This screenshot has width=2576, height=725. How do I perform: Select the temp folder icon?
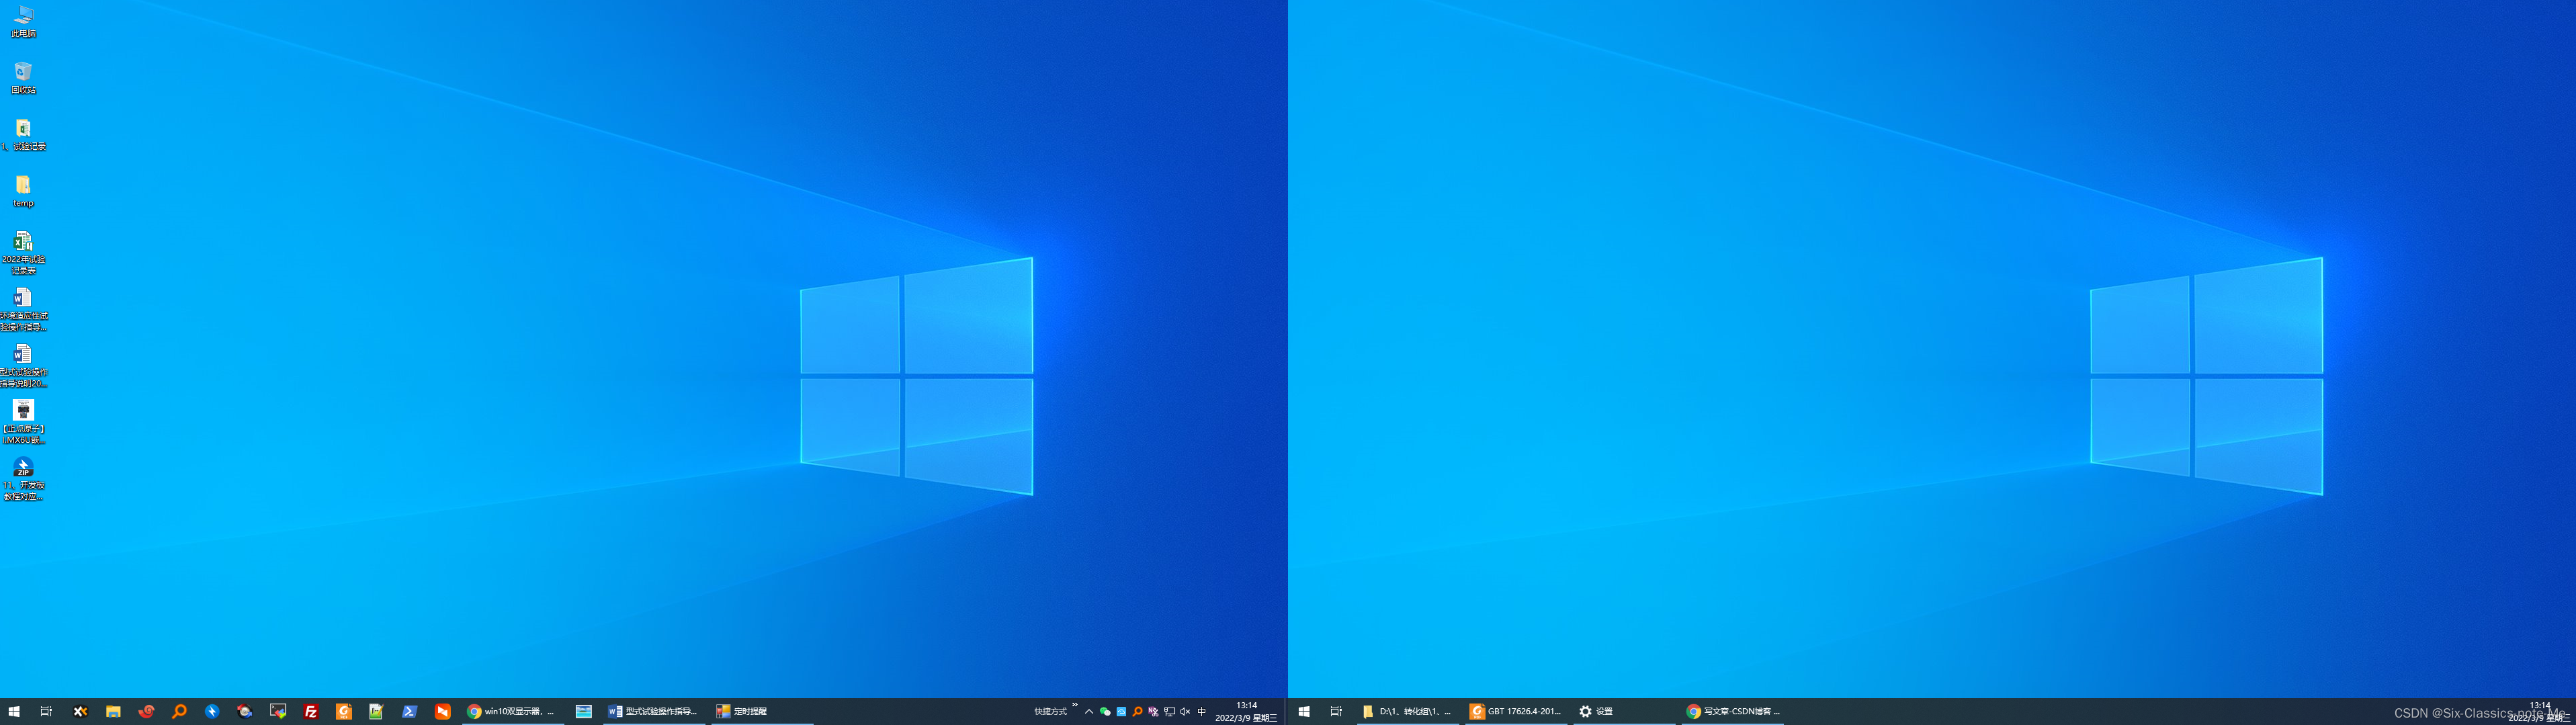click(x=23, y=191)
